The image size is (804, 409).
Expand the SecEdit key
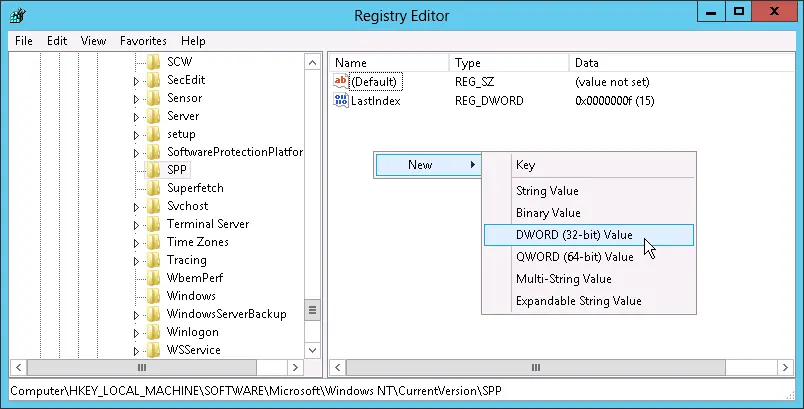[x=136, y=81]
